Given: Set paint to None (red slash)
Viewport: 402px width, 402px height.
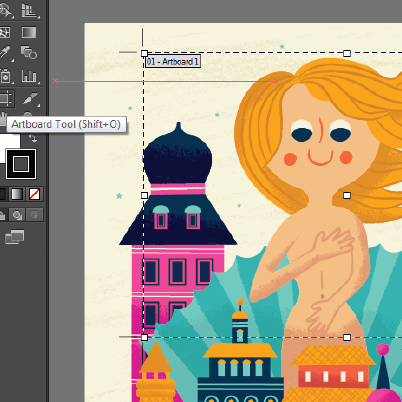Looking at the screenshot, I should pyautogui.click(x=34, y=194).
